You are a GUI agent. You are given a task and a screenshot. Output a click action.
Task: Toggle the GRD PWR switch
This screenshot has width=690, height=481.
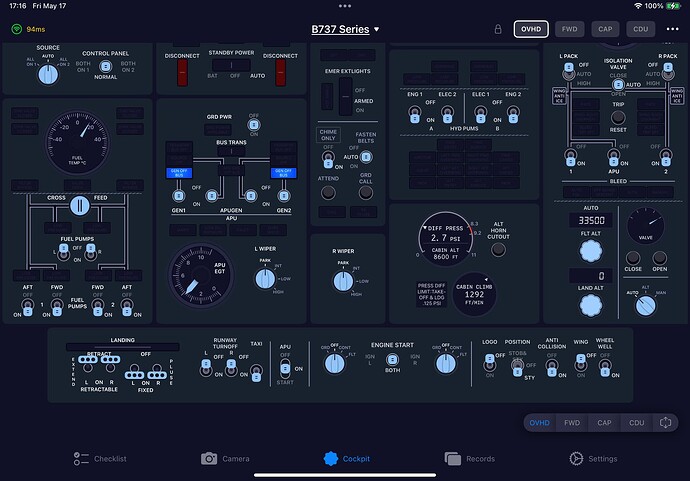254,125
